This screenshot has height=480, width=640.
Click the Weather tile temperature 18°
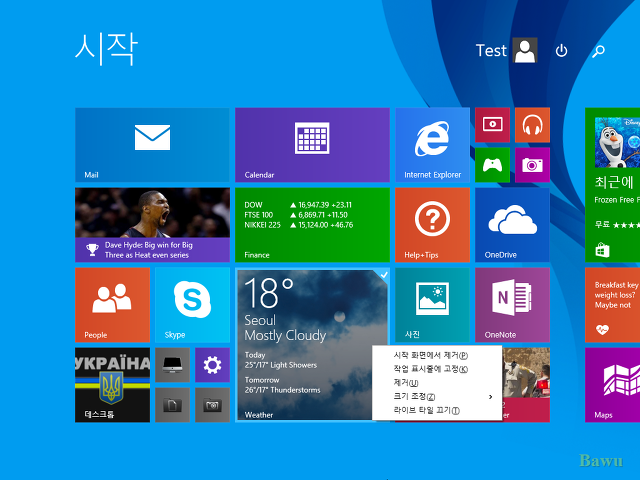(x=269, y=293)
